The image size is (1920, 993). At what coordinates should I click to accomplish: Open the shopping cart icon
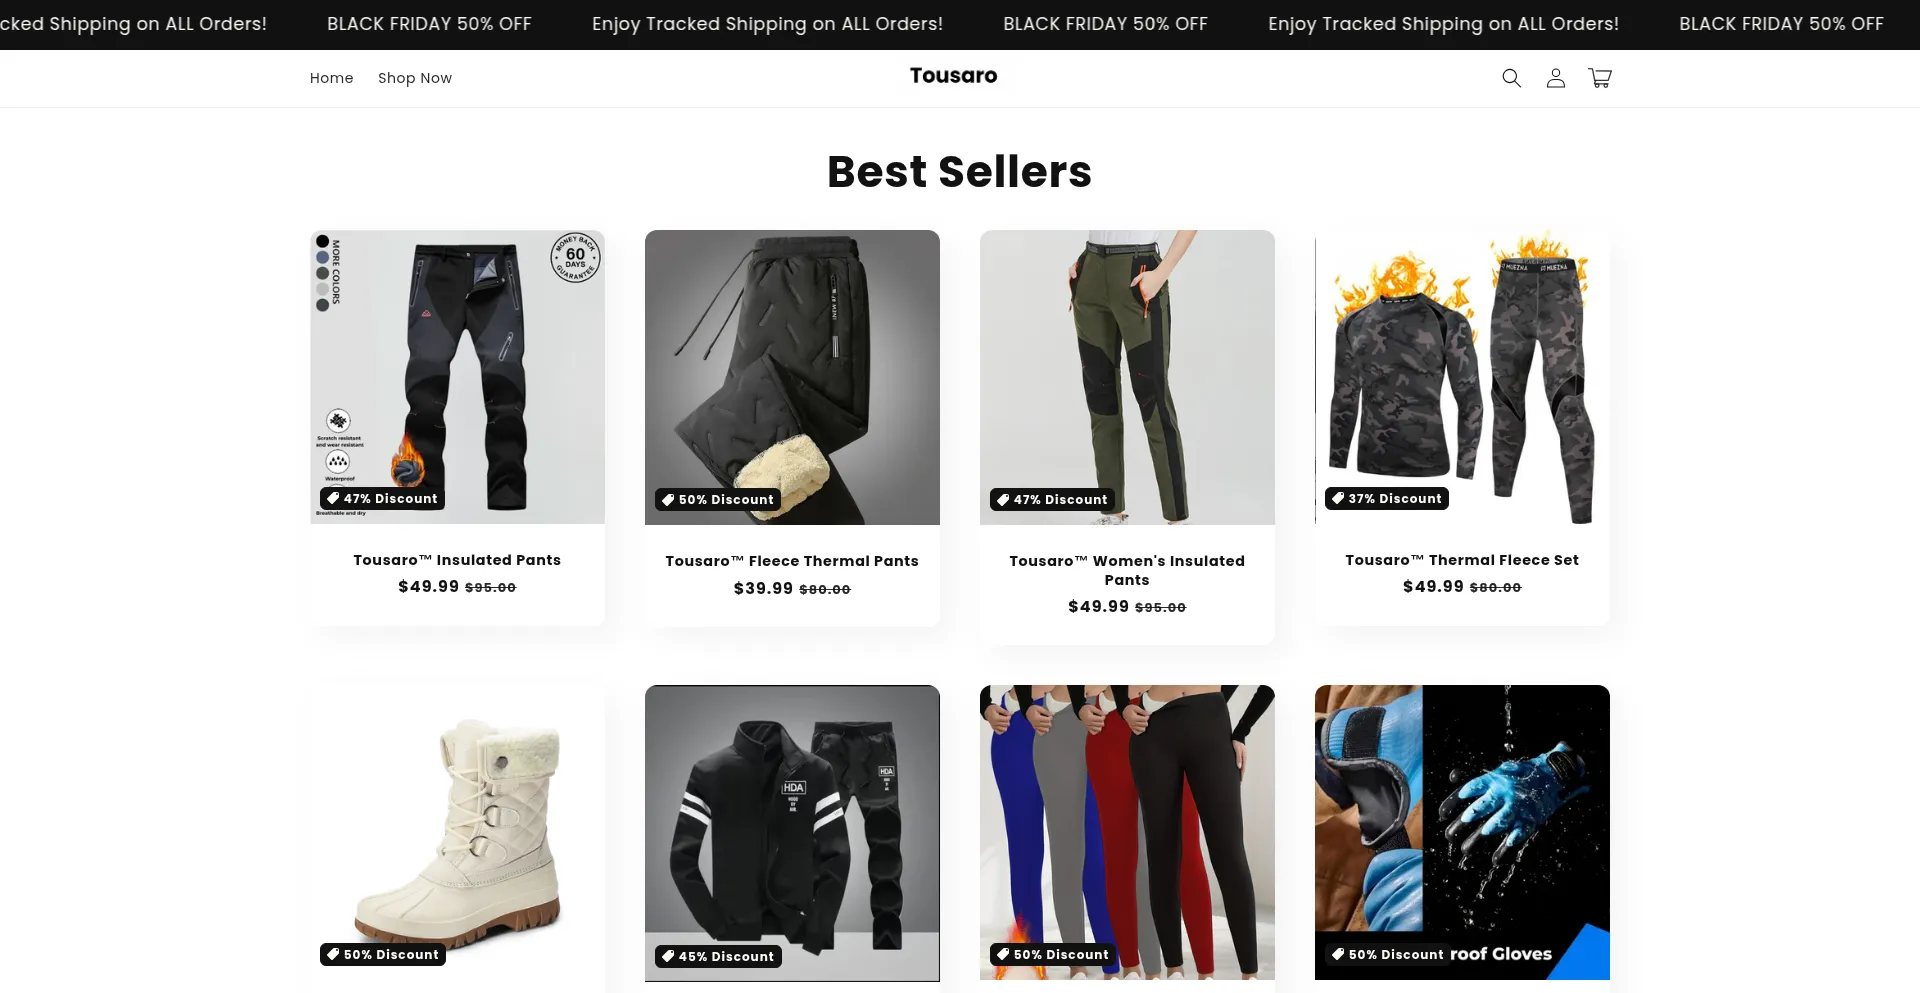click(1600, 78)
